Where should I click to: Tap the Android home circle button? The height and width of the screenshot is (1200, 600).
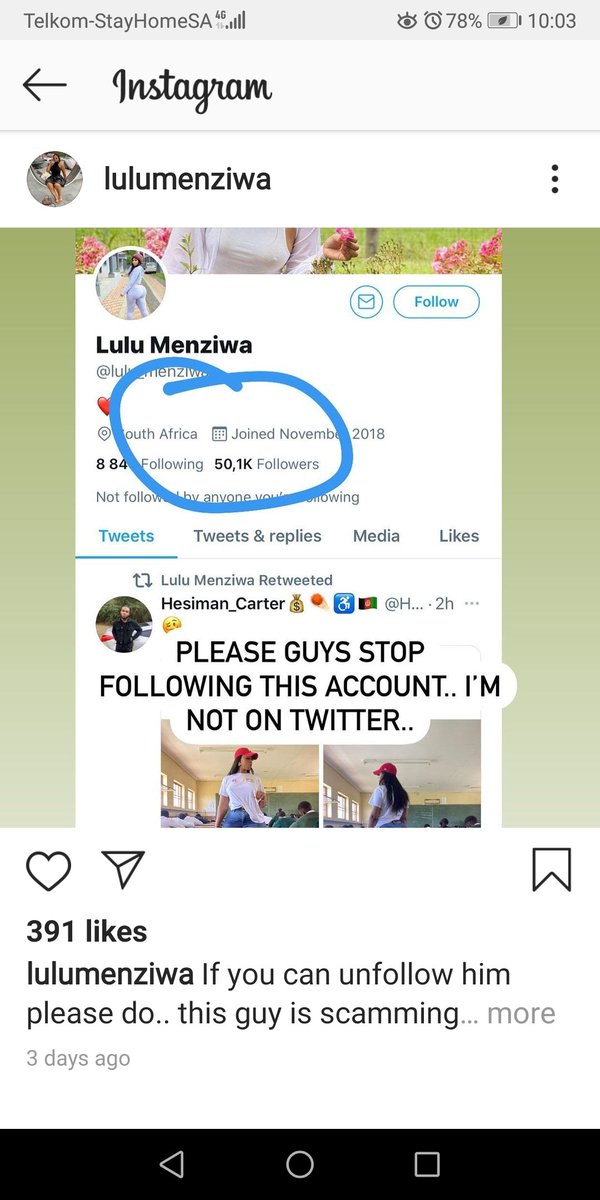coord(300,1163)
